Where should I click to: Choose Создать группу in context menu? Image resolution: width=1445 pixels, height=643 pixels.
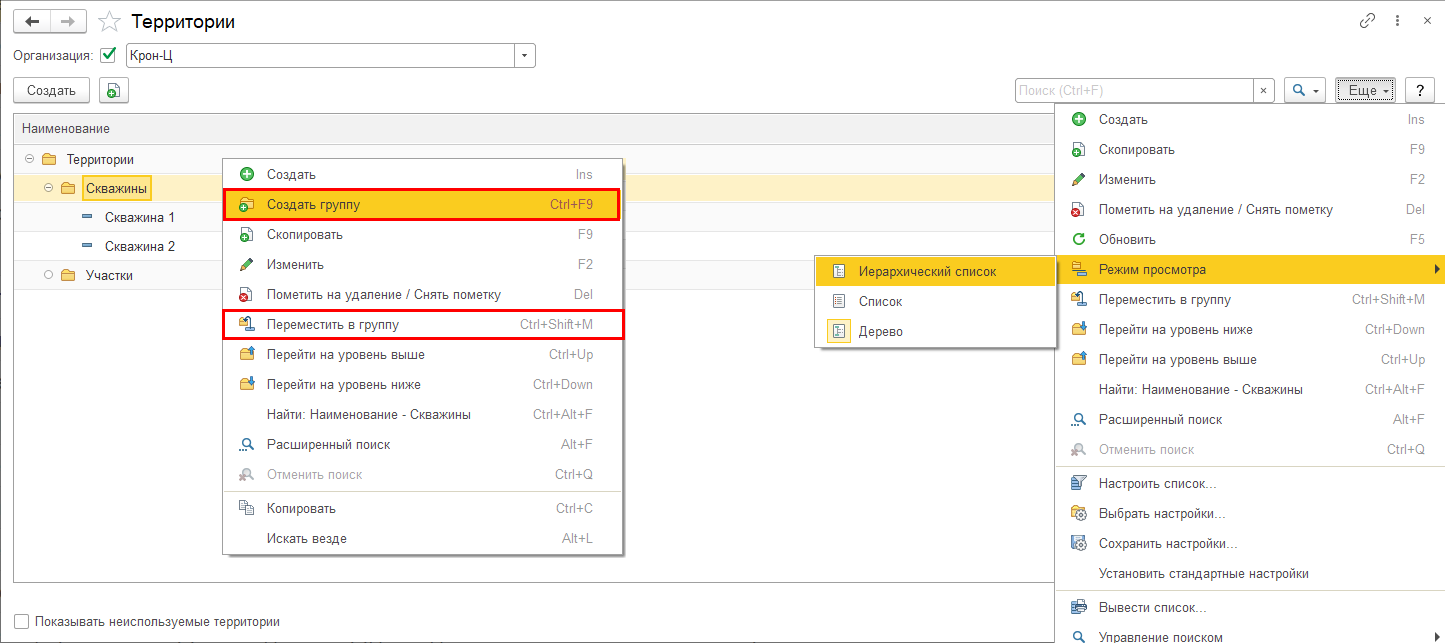pyautogui.click(x=313, y=205)
